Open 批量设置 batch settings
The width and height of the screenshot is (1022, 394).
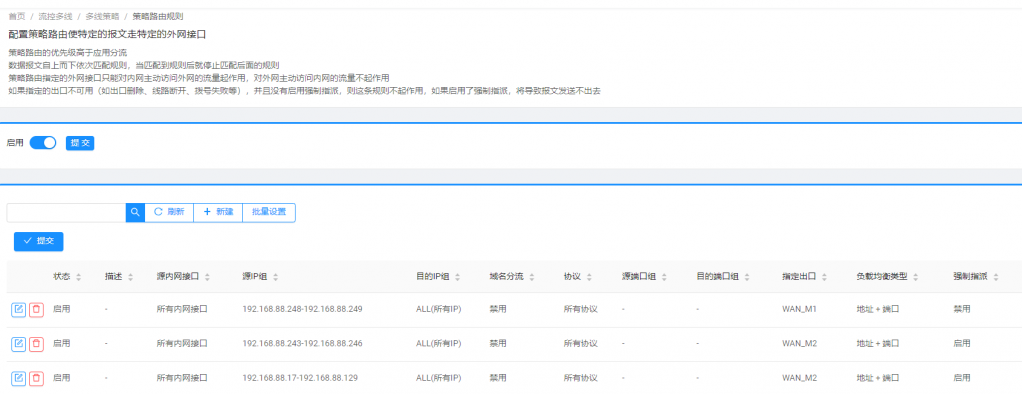269,212
